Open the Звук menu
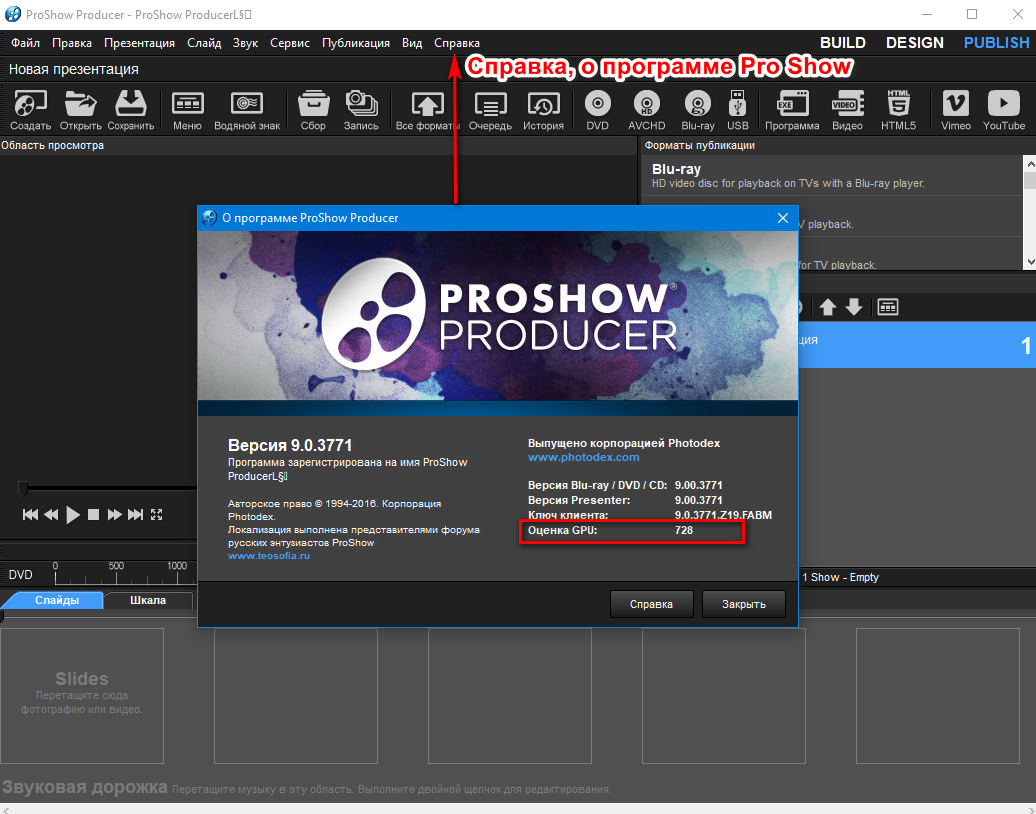The width and height of the screenshot is (1036, 814). [x=245, y=43]
